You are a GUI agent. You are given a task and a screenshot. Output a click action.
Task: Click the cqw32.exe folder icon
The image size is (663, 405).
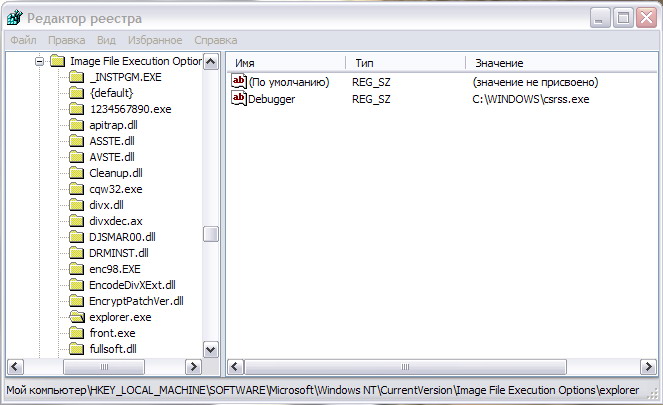(77, 189)
